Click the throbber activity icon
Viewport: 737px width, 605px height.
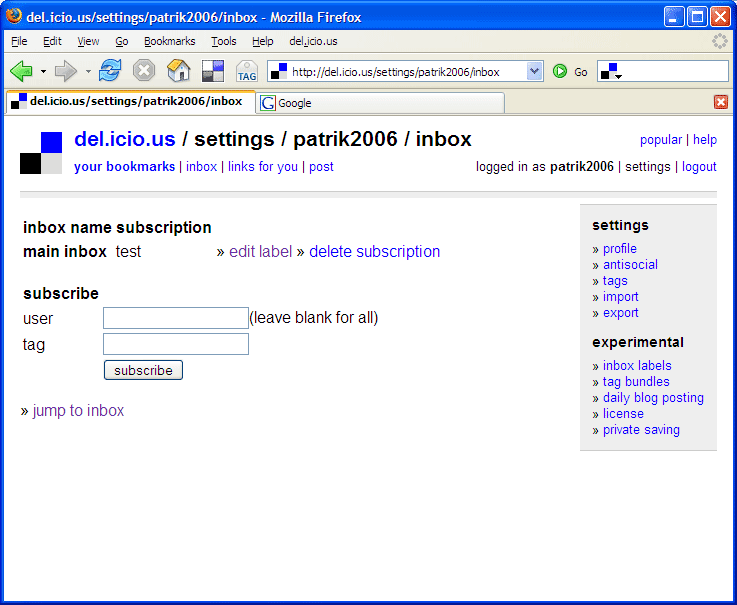pos(720,41)
